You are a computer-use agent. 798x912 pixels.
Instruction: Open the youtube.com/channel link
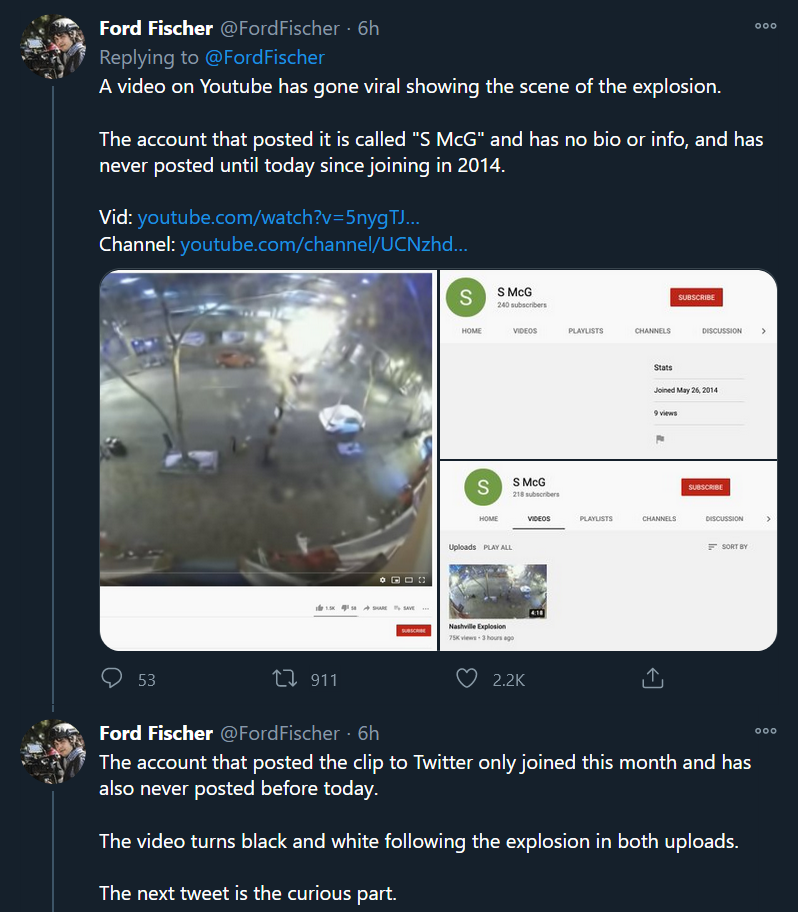324,244
